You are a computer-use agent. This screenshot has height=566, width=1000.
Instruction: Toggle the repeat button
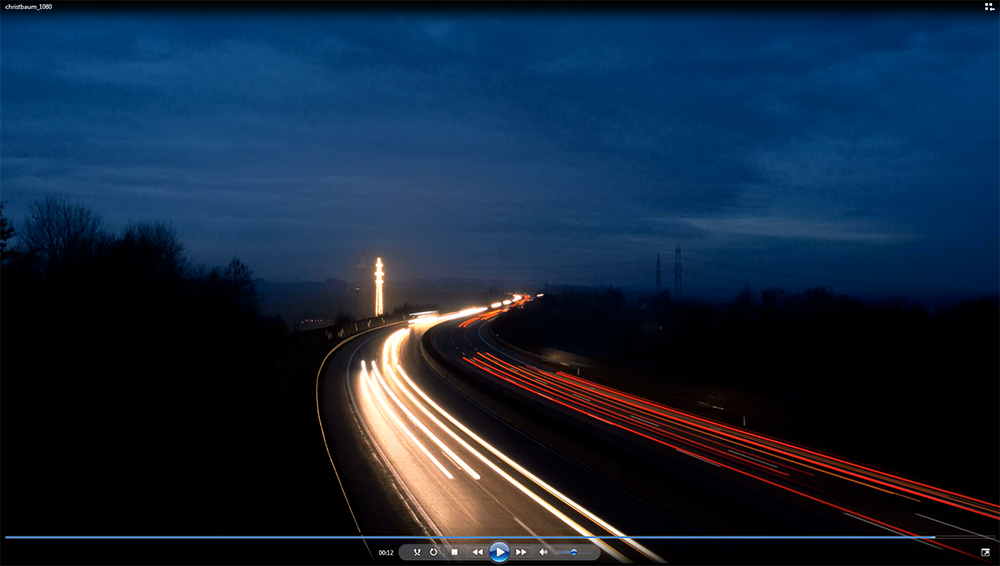point(434,552)
